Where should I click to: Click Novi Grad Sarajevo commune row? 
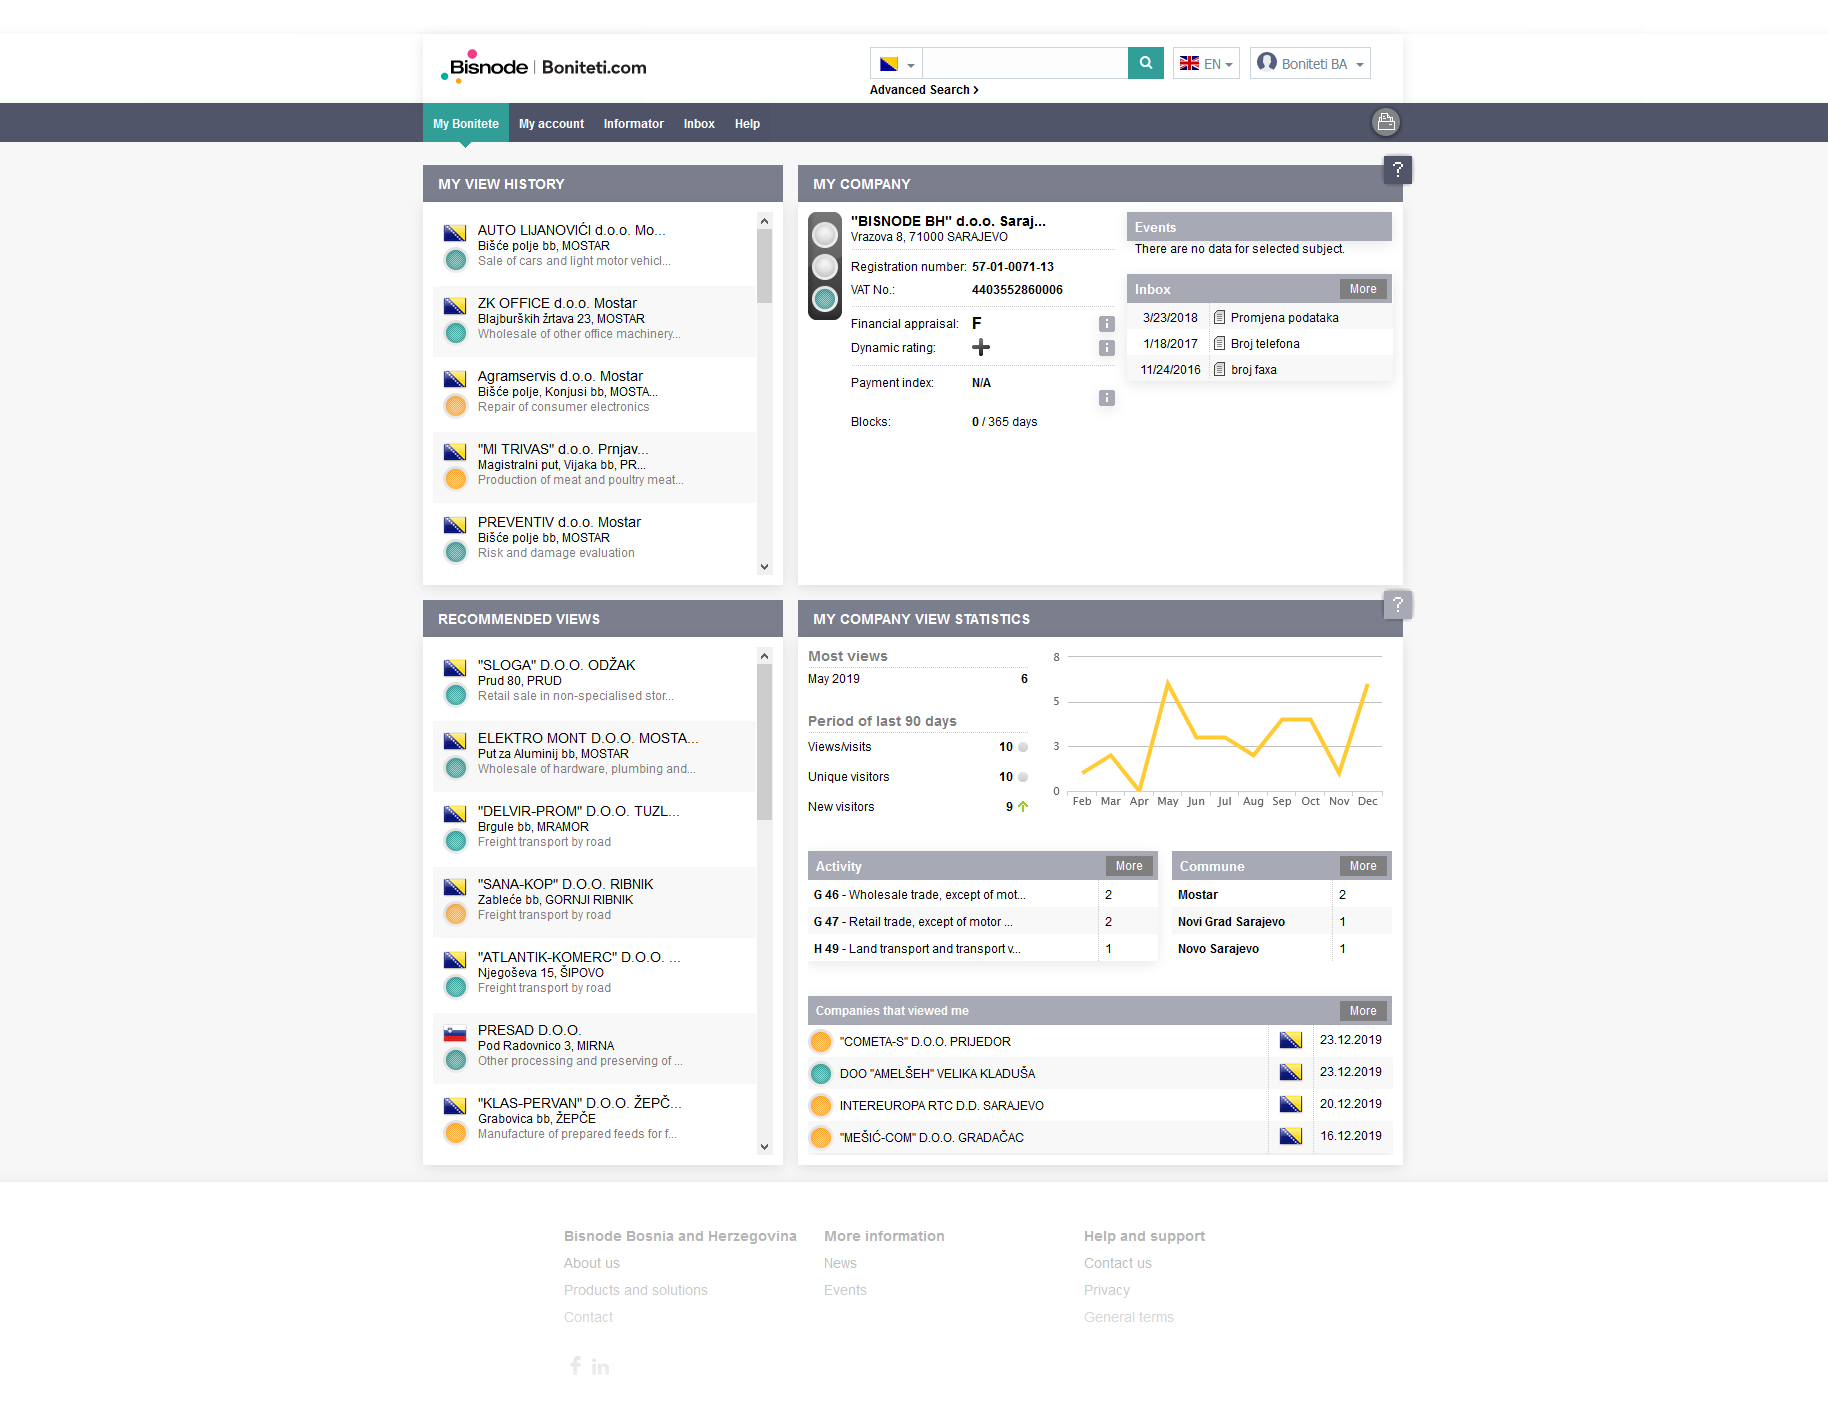pyautogui.click(x=1281, y=922)
